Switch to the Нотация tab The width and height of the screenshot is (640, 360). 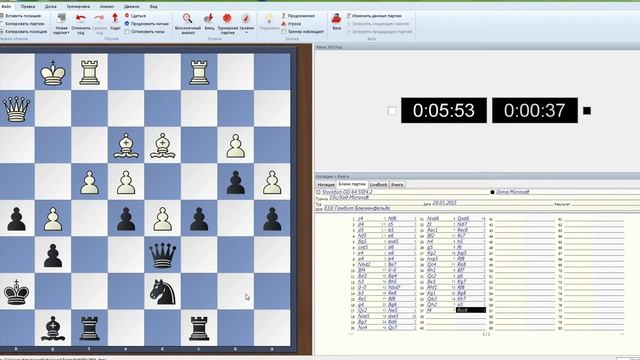326,184
